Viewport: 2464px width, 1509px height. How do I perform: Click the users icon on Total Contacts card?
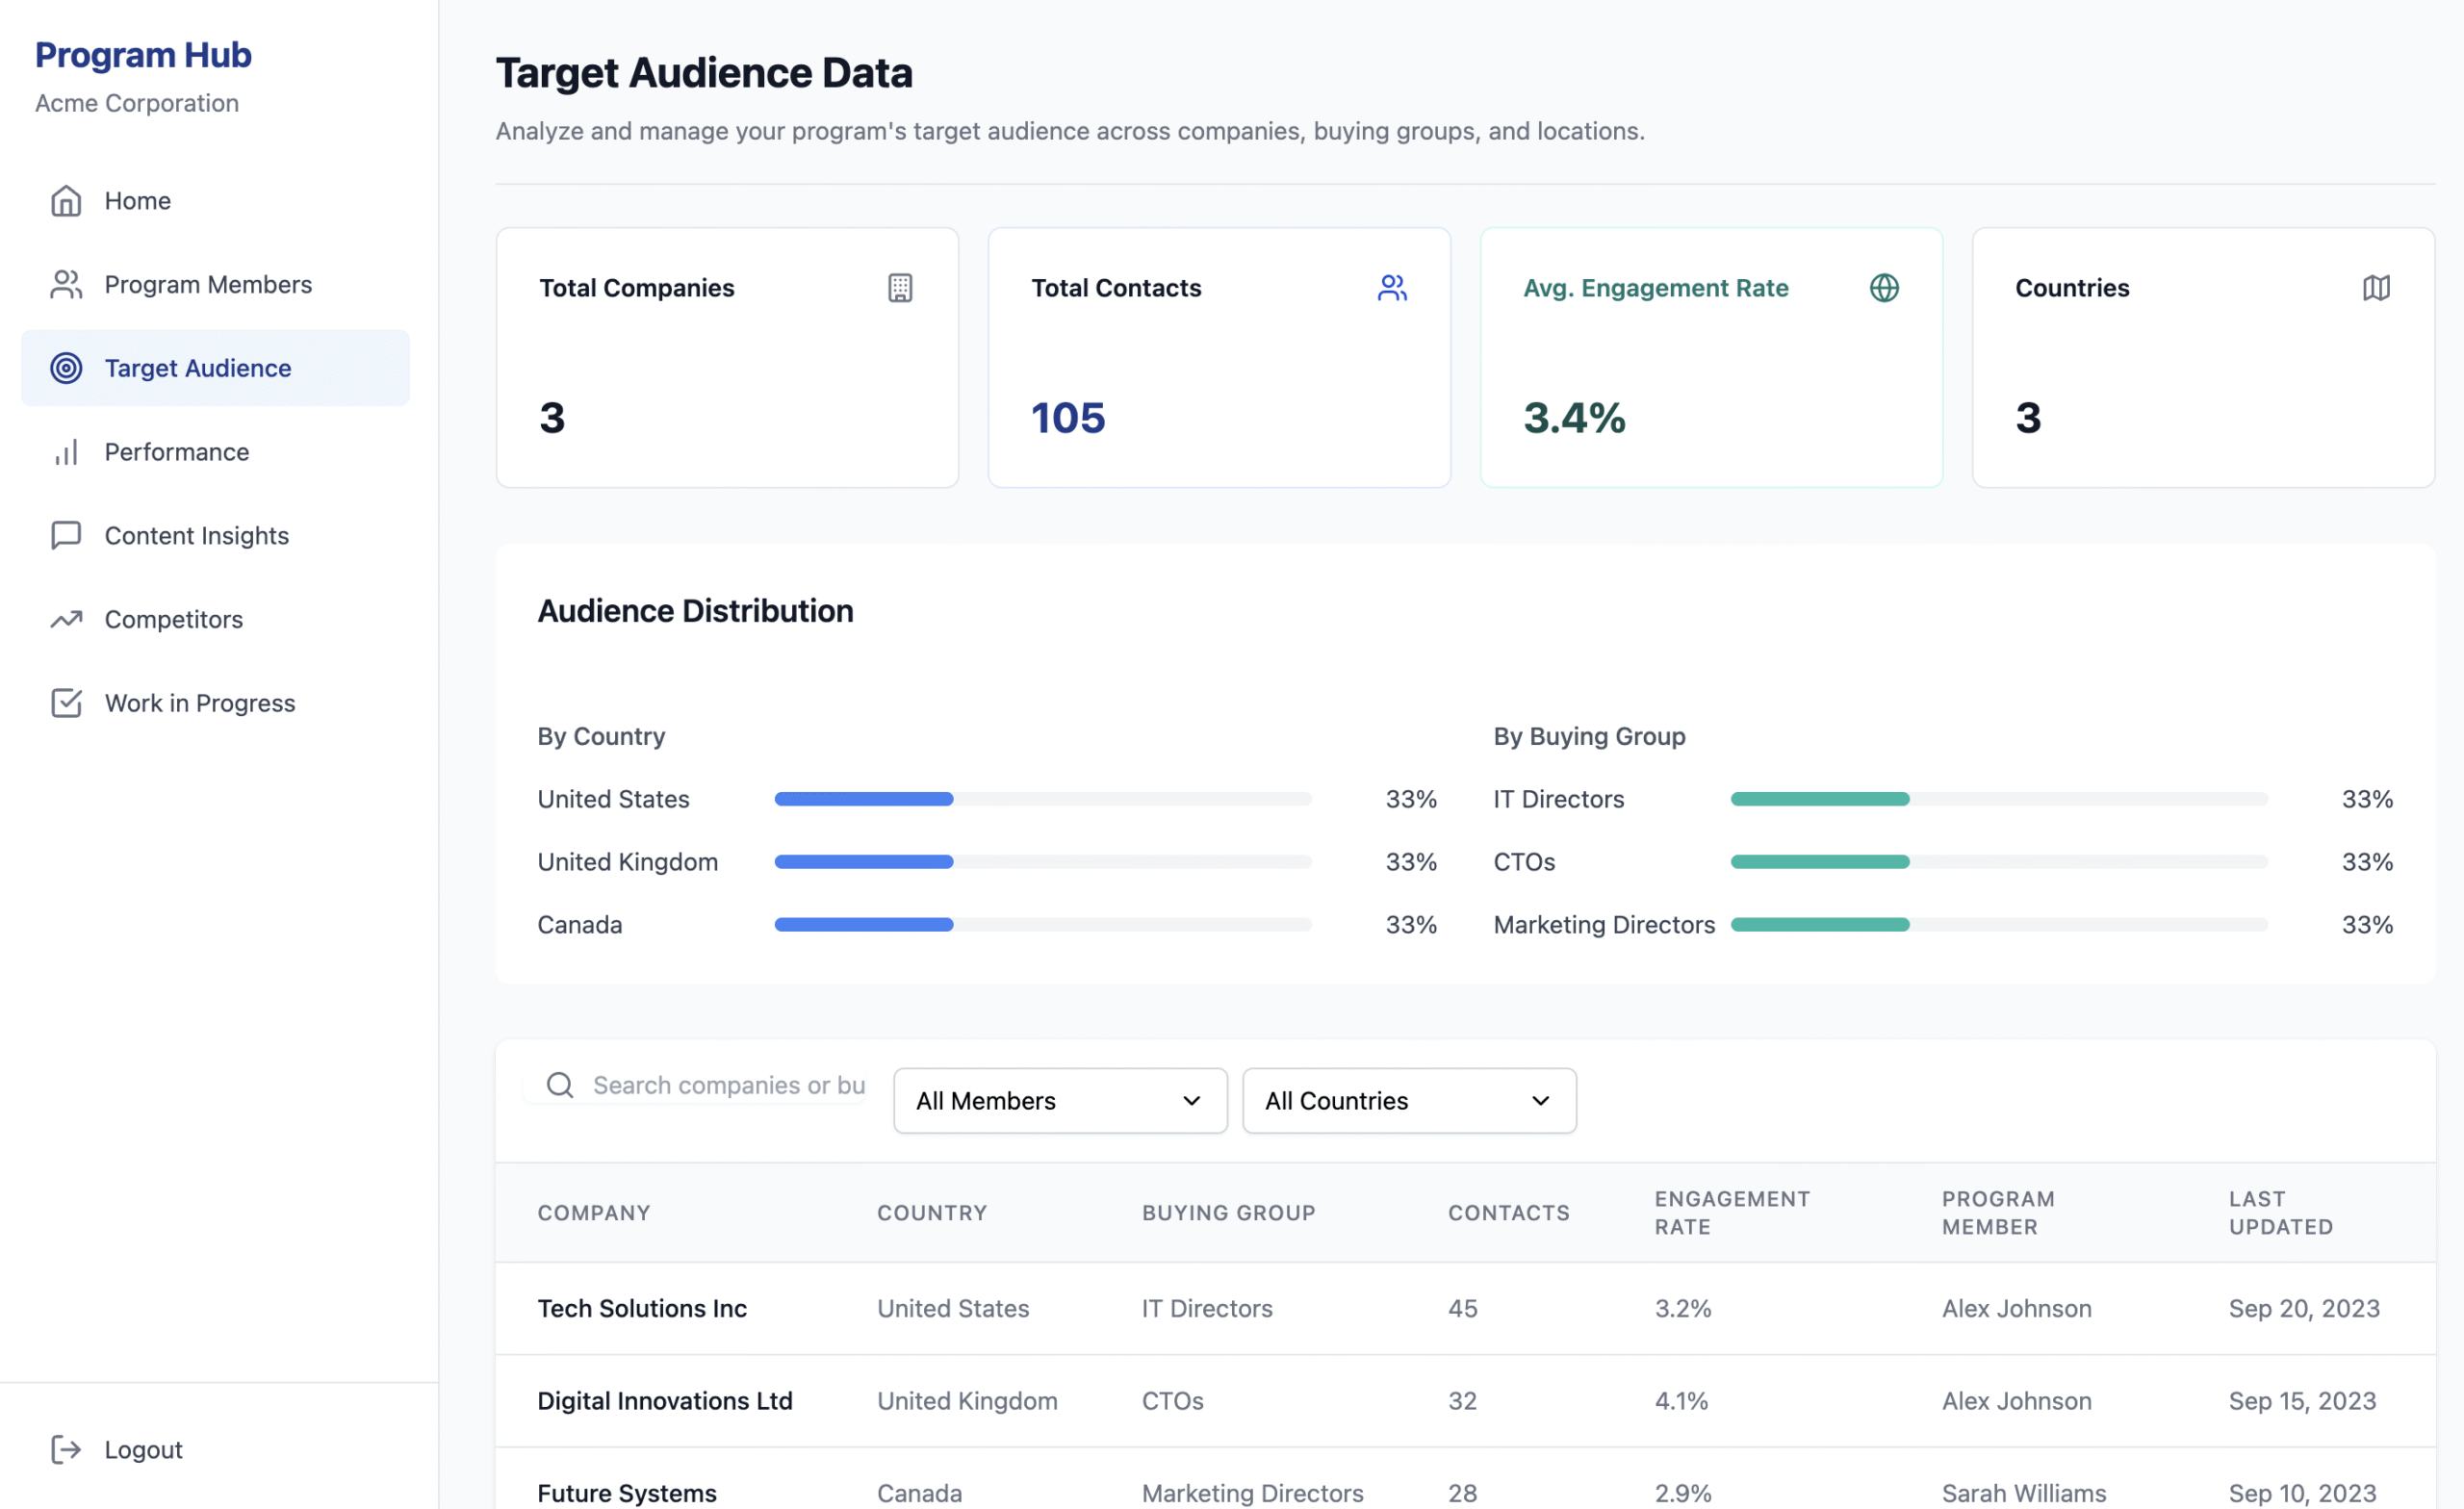click(1392, 288)
